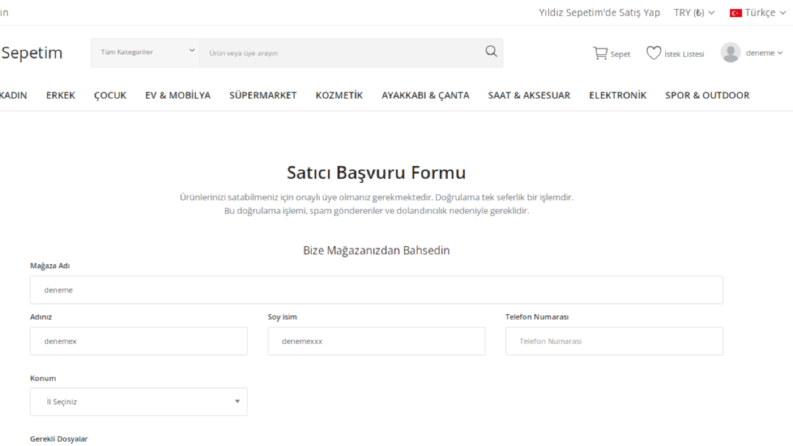
Task: Expand the TRY currency dropdown
Action: (694, 13)
